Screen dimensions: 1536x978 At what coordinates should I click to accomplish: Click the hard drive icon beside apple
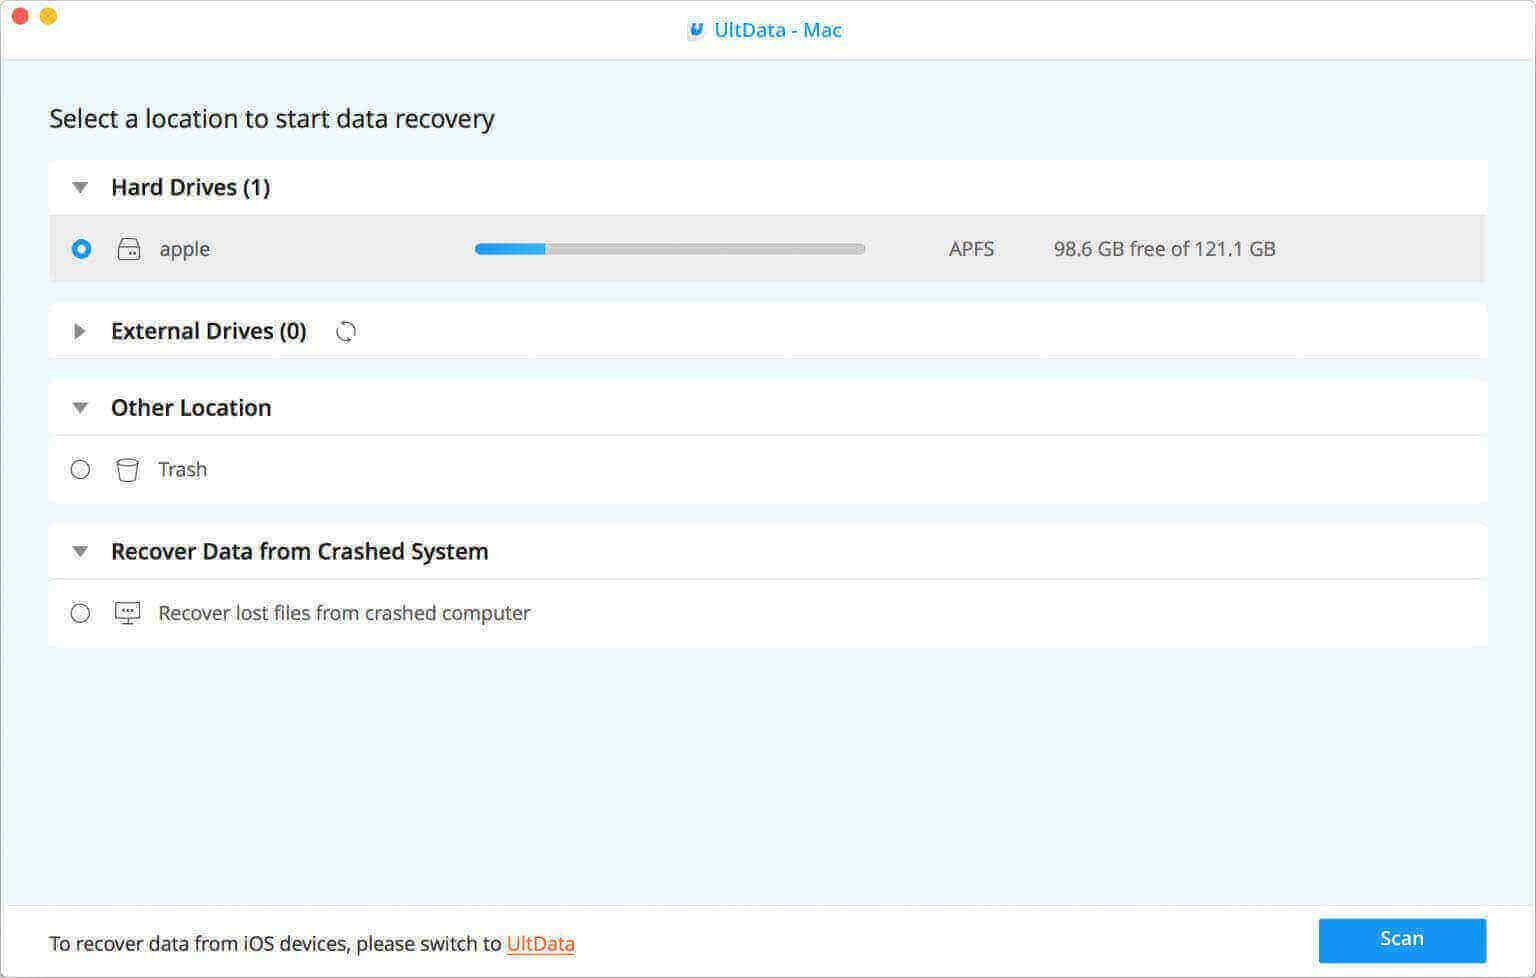coord(129,249)
